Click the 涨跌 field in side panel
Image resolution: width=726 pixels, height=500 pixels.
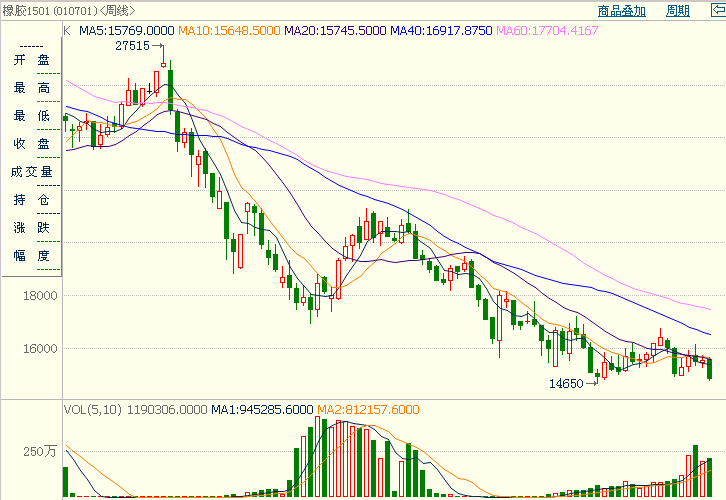[30, 228]
